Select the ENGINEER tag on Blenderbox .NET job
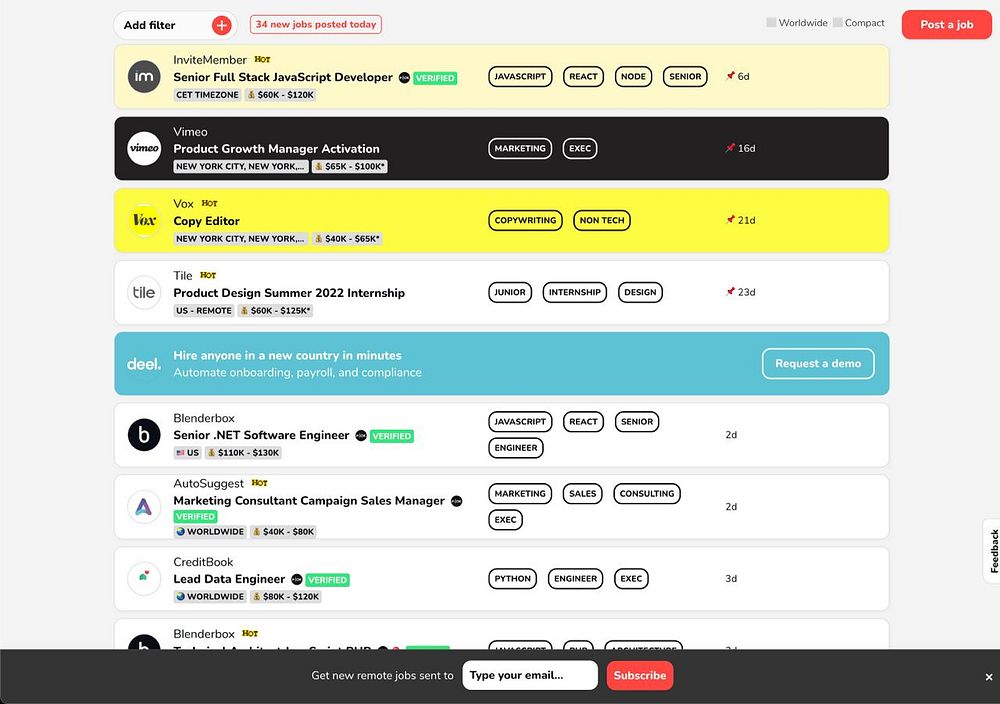Screen dimensions: 1000x704 [516, 448]
